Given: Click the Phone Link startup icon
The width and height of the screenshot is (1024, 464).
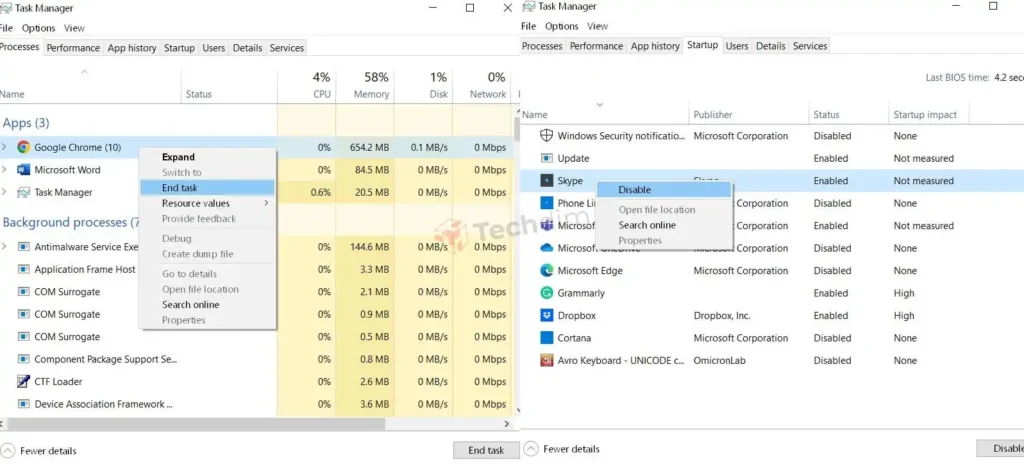Looking at the screenshot, I should pos(547,203).
